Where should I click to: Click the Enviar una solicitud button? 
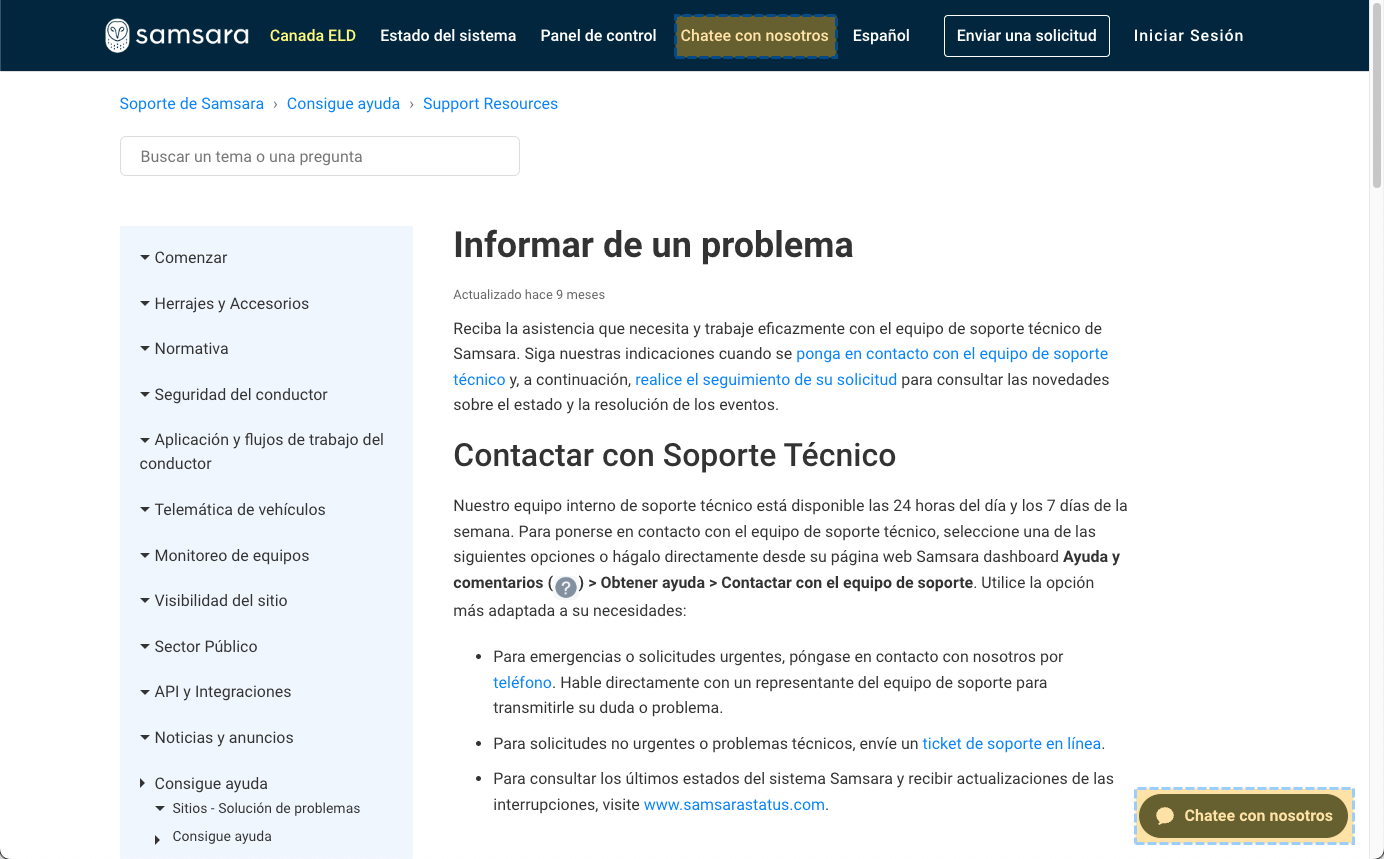pos(1027,35)
